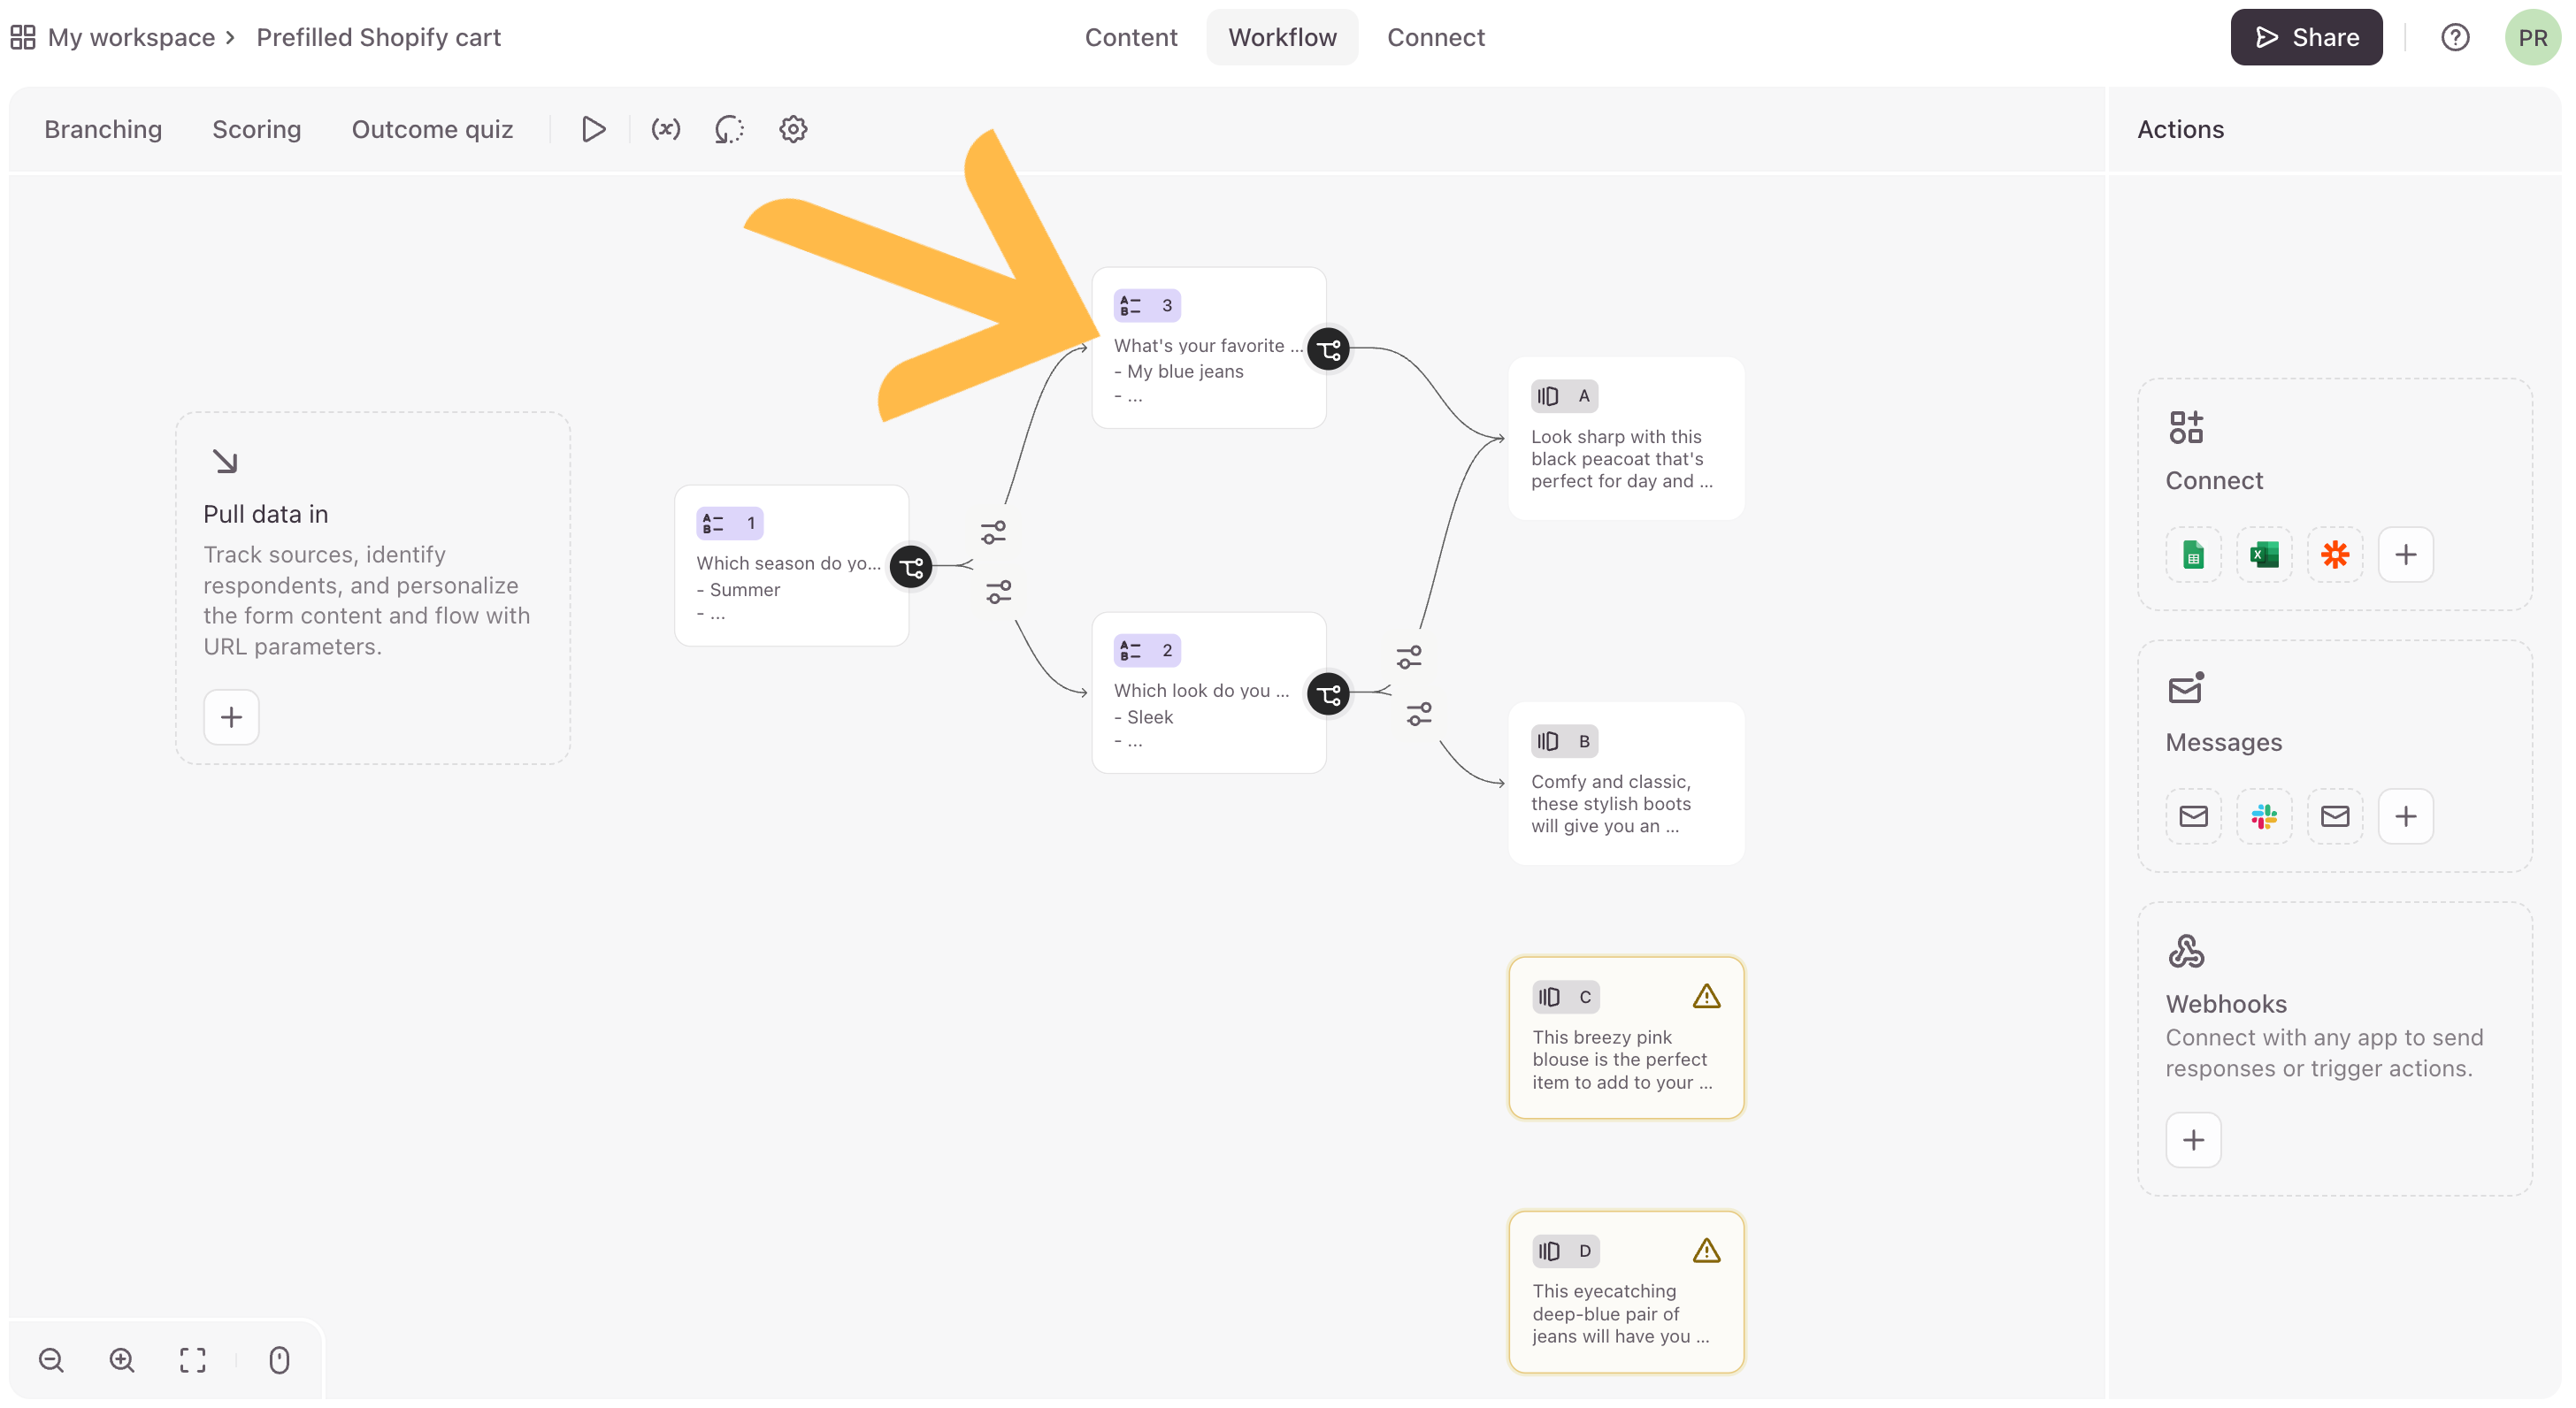Select the Scoring tab
The image size is (2576, 1408).
click(256, 130)
